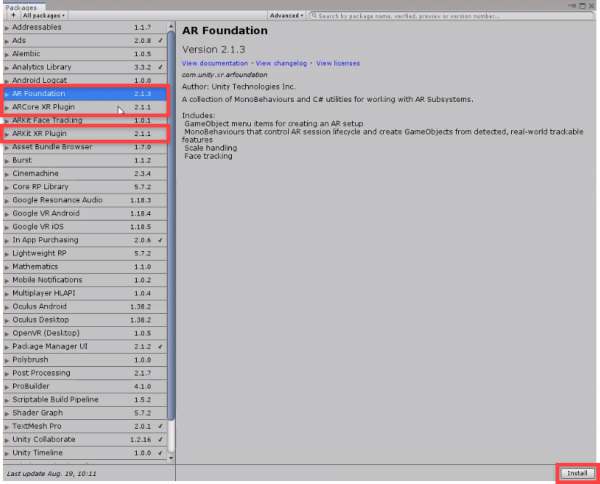Click the TextMesh Pro installed checkmark
Screen dimensions: 600x484
pos(160,426)
